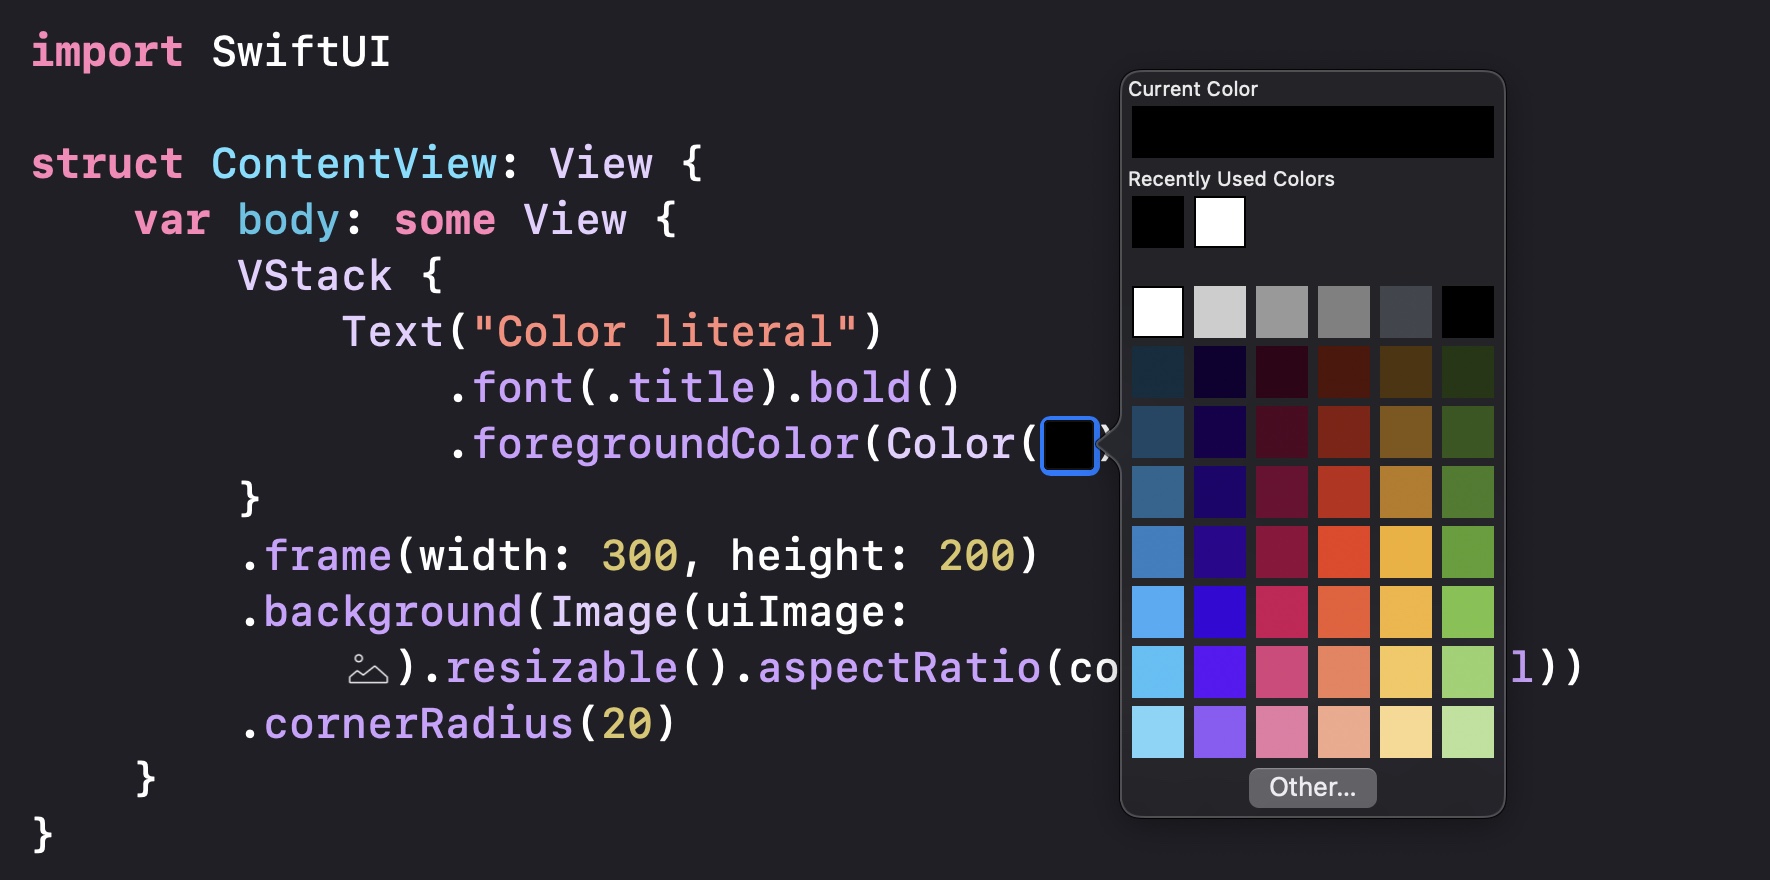Click the 'SwiftUI' module name

pos(301,52)
